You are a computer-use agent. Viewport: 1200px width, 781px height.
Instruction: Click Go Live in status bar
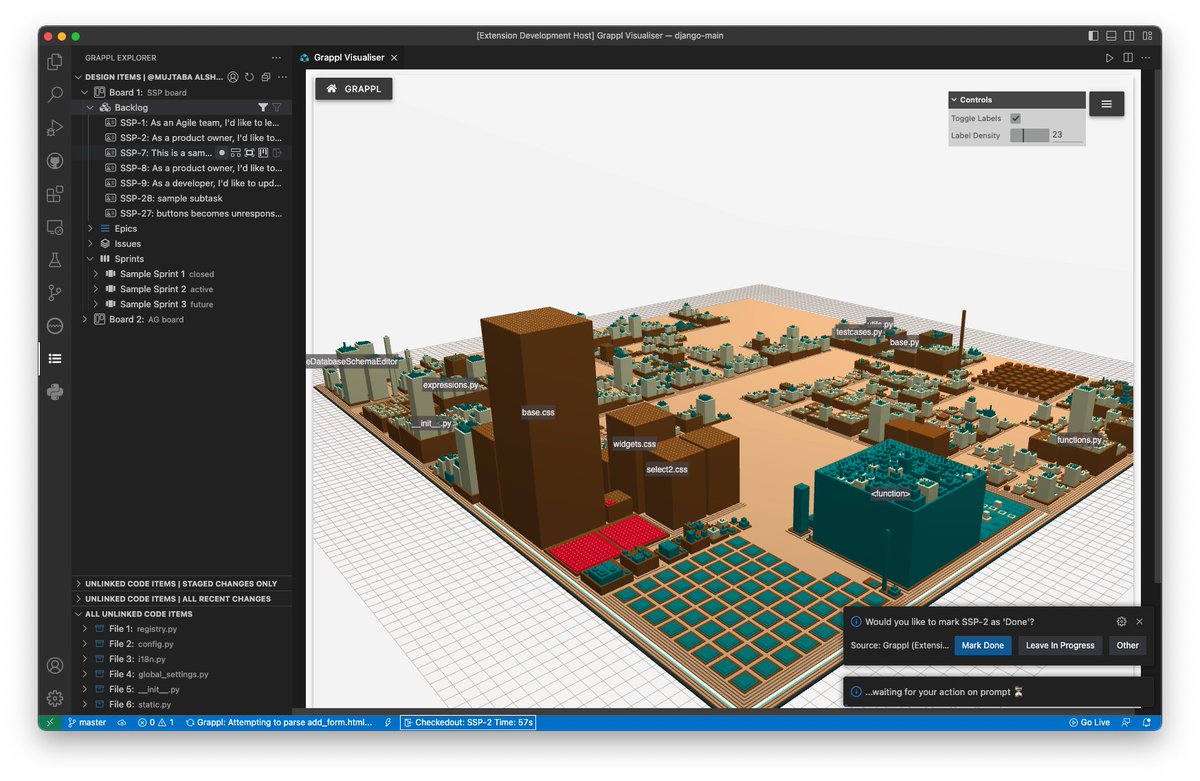tap(1089, 722)
